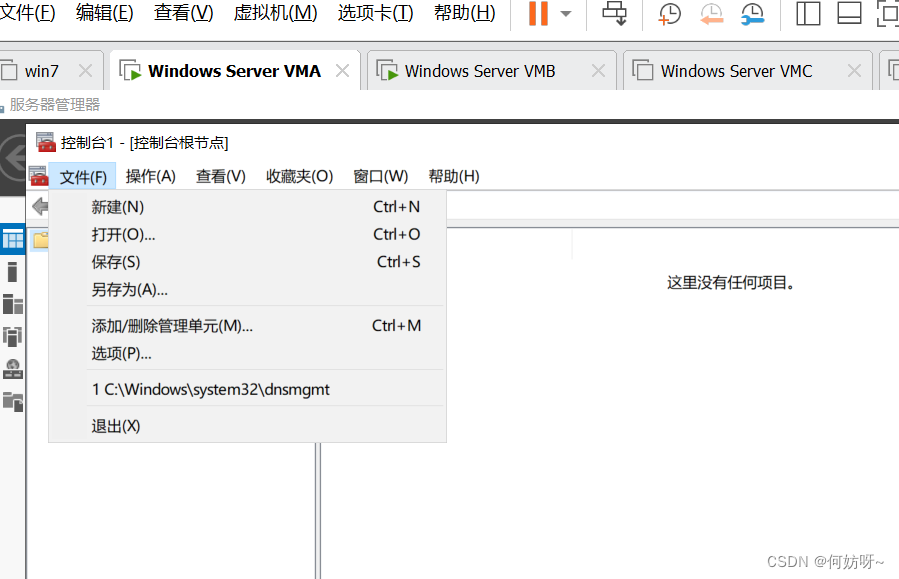
Task: Click the 这里没有任何项目。 text
Action: click(x=731, y=283)
